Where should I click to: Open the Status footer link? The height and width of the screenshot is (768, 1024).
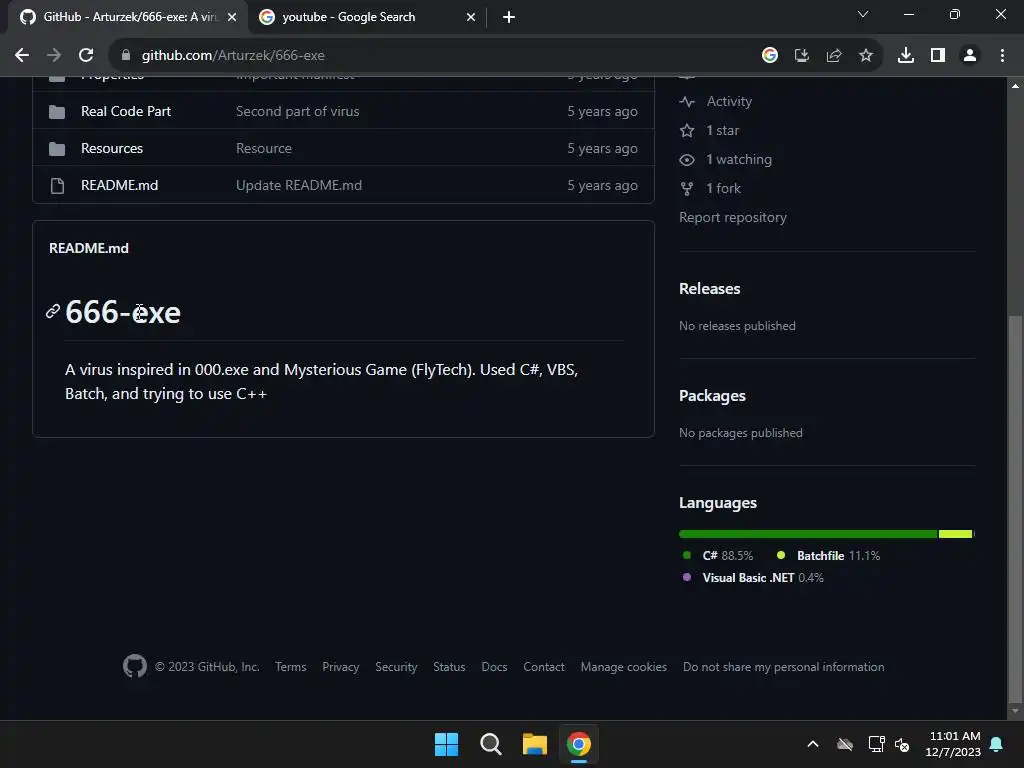click(449, 667)
